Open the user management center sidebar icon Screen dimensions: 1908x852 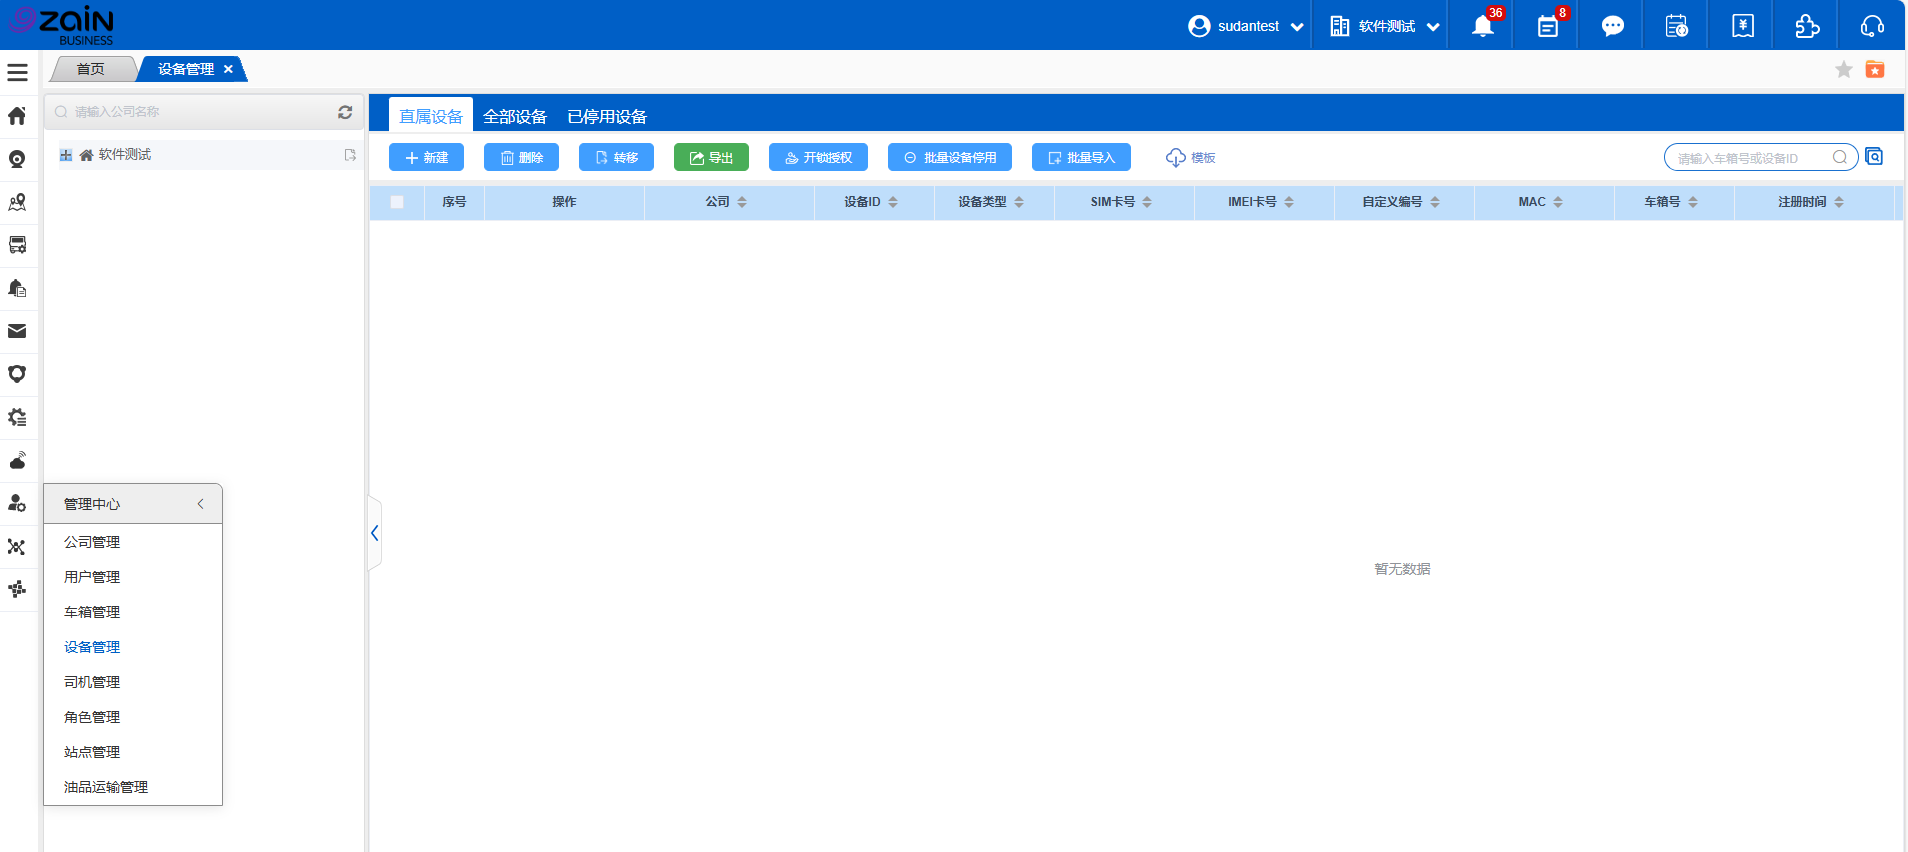pyautogui.click(x=17, y=503)
